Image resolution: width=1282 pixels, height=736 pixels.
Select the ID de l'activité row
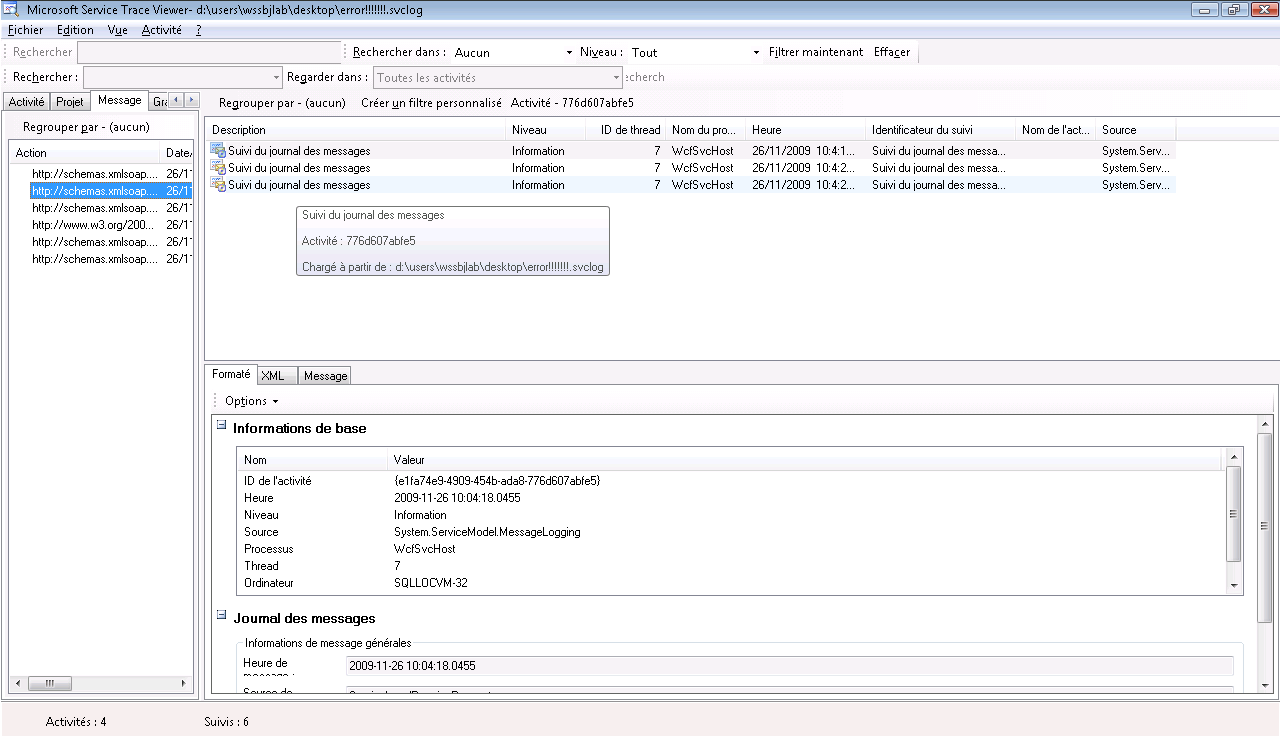[731, 481]
